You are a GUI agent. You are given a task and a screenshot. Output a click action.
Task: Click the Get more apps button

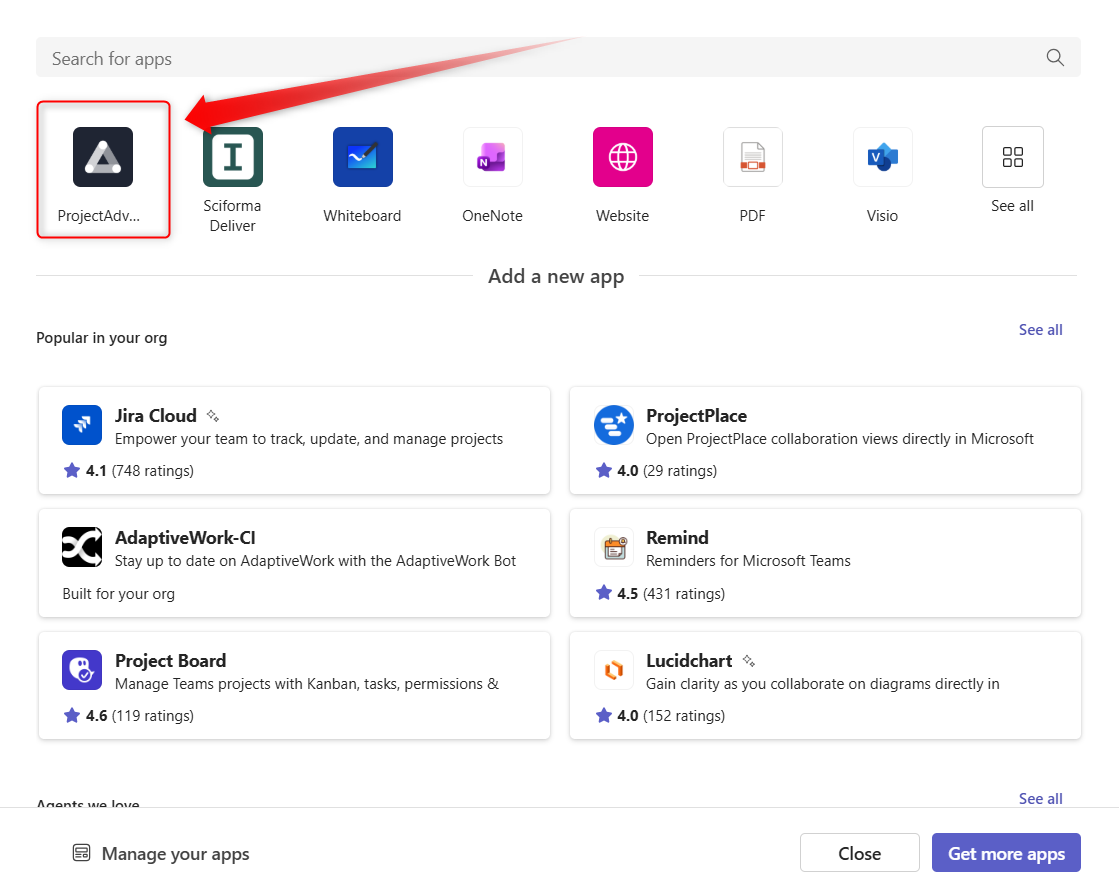[1006, 852]
